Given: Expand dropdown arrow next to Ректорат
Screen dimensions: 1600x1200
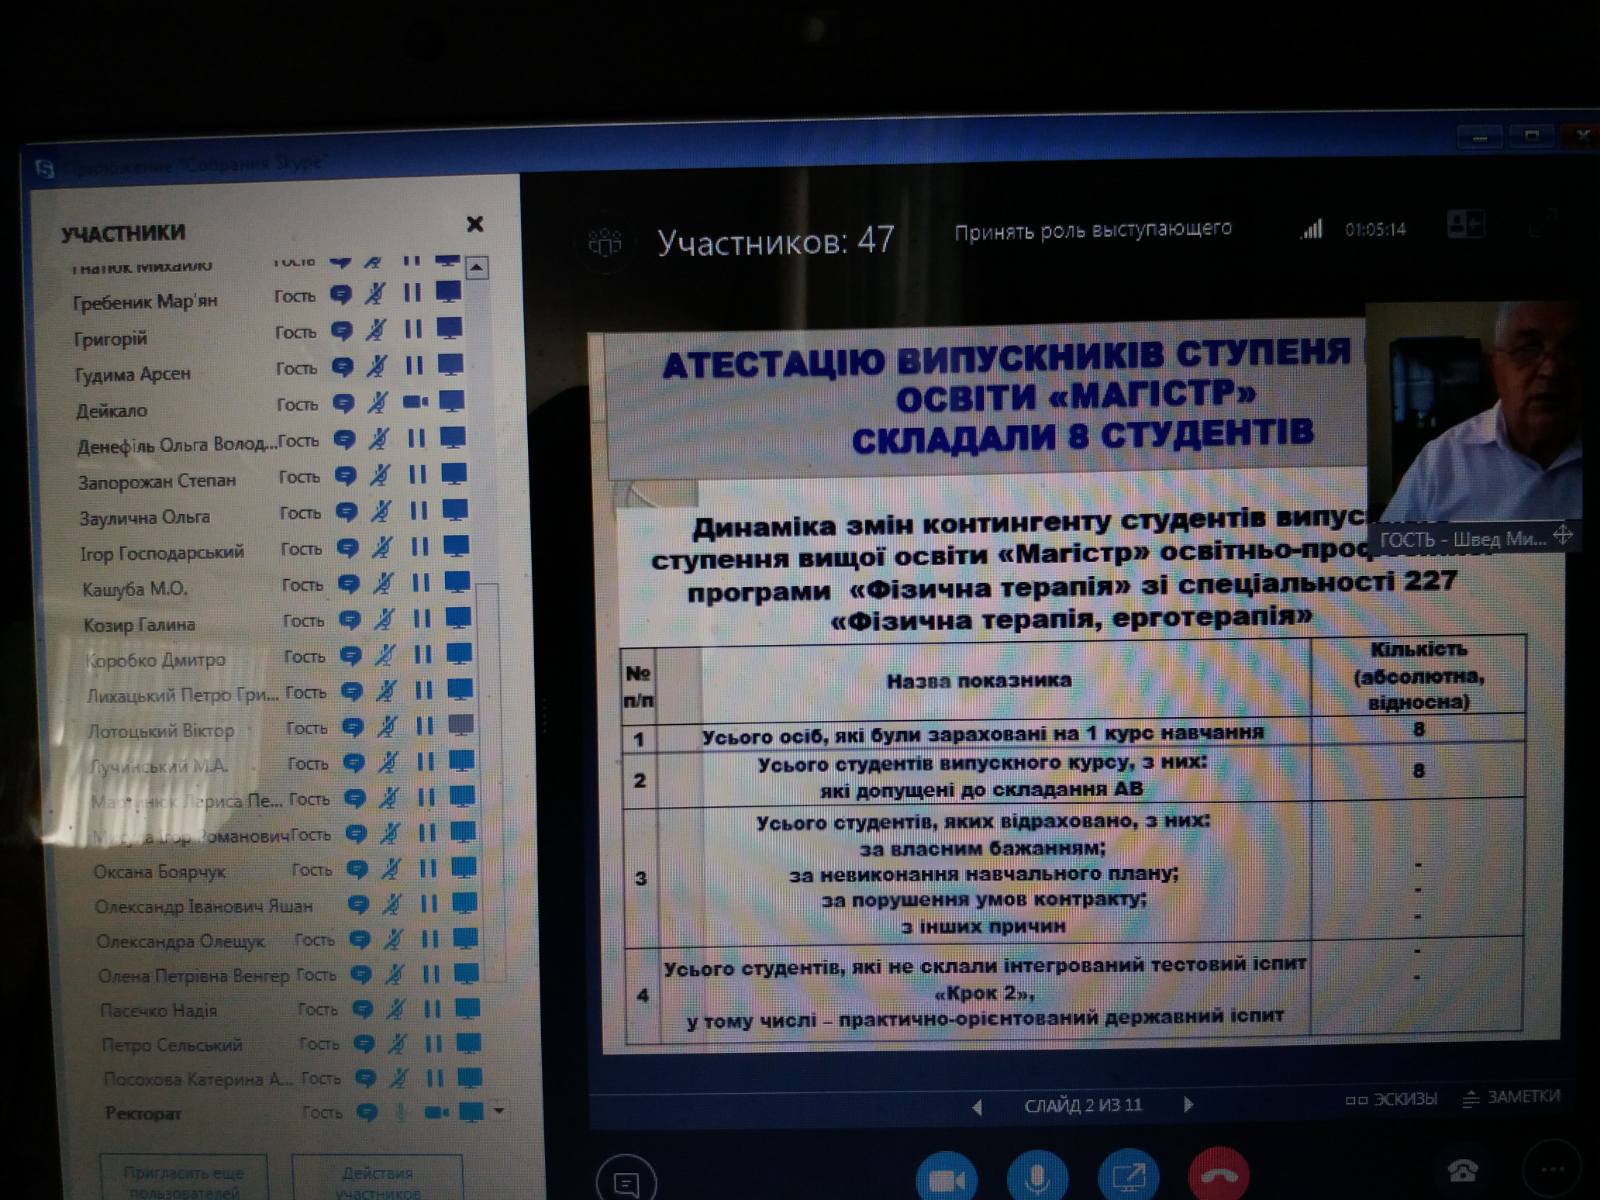Looking at the screenshot, I should (498, 1111).
